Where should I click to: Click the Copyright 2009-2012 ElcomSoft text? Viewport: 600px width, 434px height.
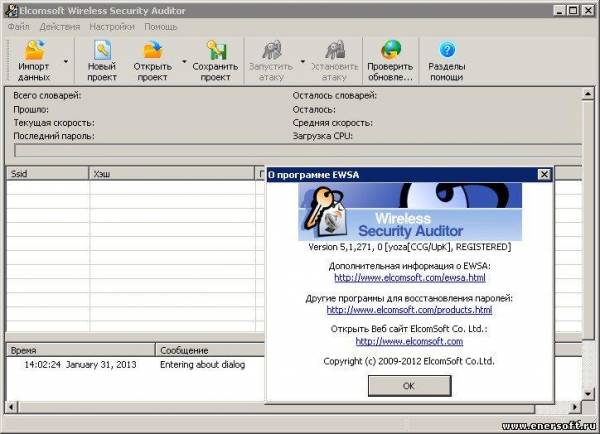409,361
